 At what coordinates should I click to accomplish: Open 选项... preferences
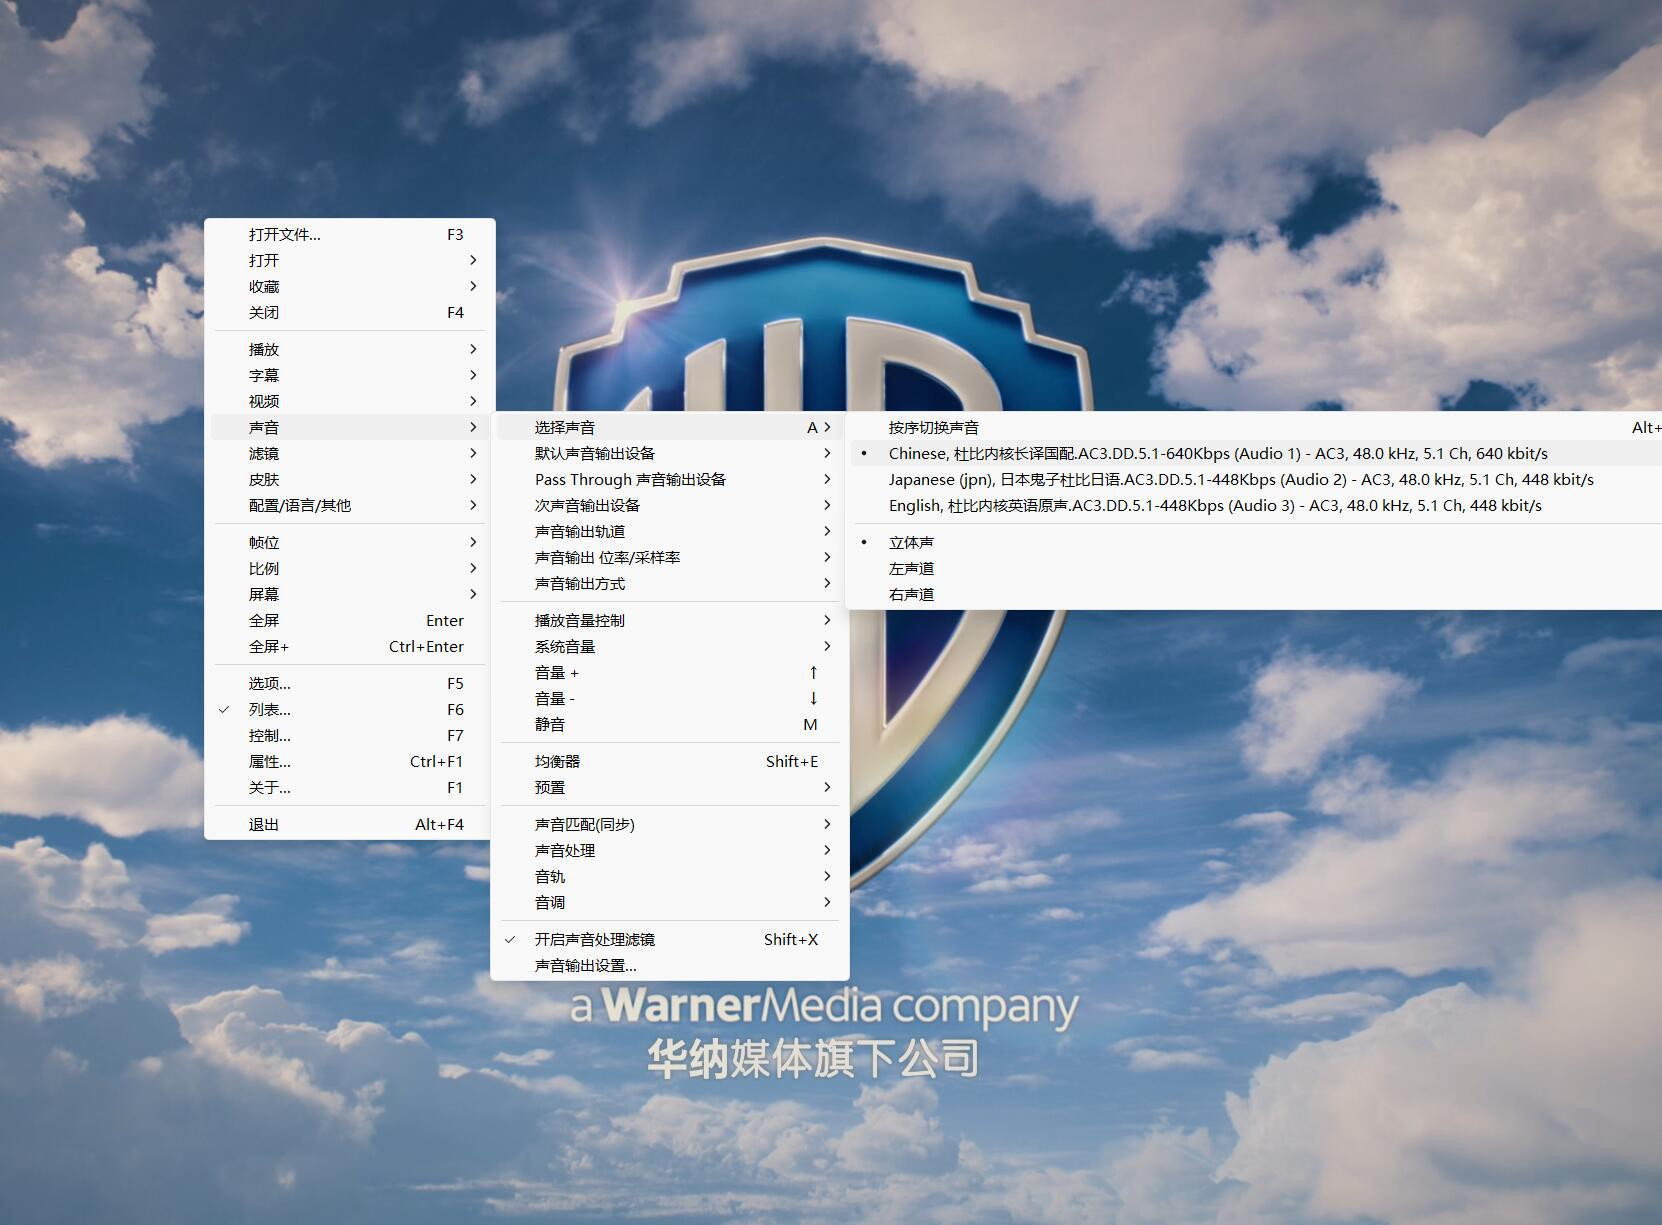(x=350, y=683)
